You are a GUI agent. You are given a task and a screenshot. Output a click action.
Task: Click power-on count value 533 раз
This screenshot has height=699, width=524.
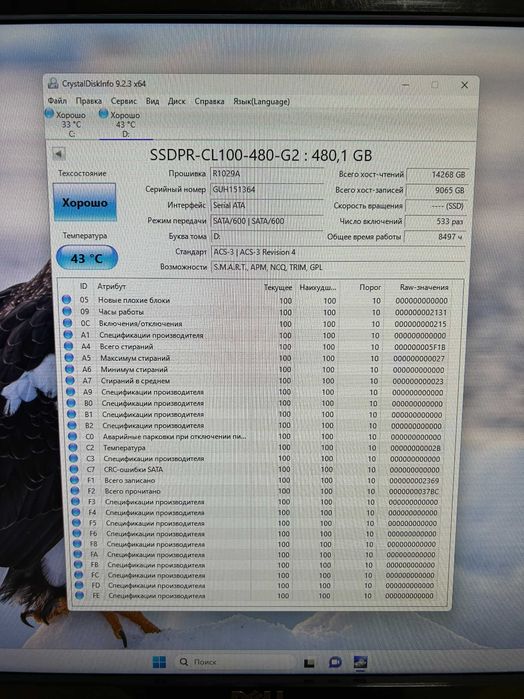pos(435,221)
